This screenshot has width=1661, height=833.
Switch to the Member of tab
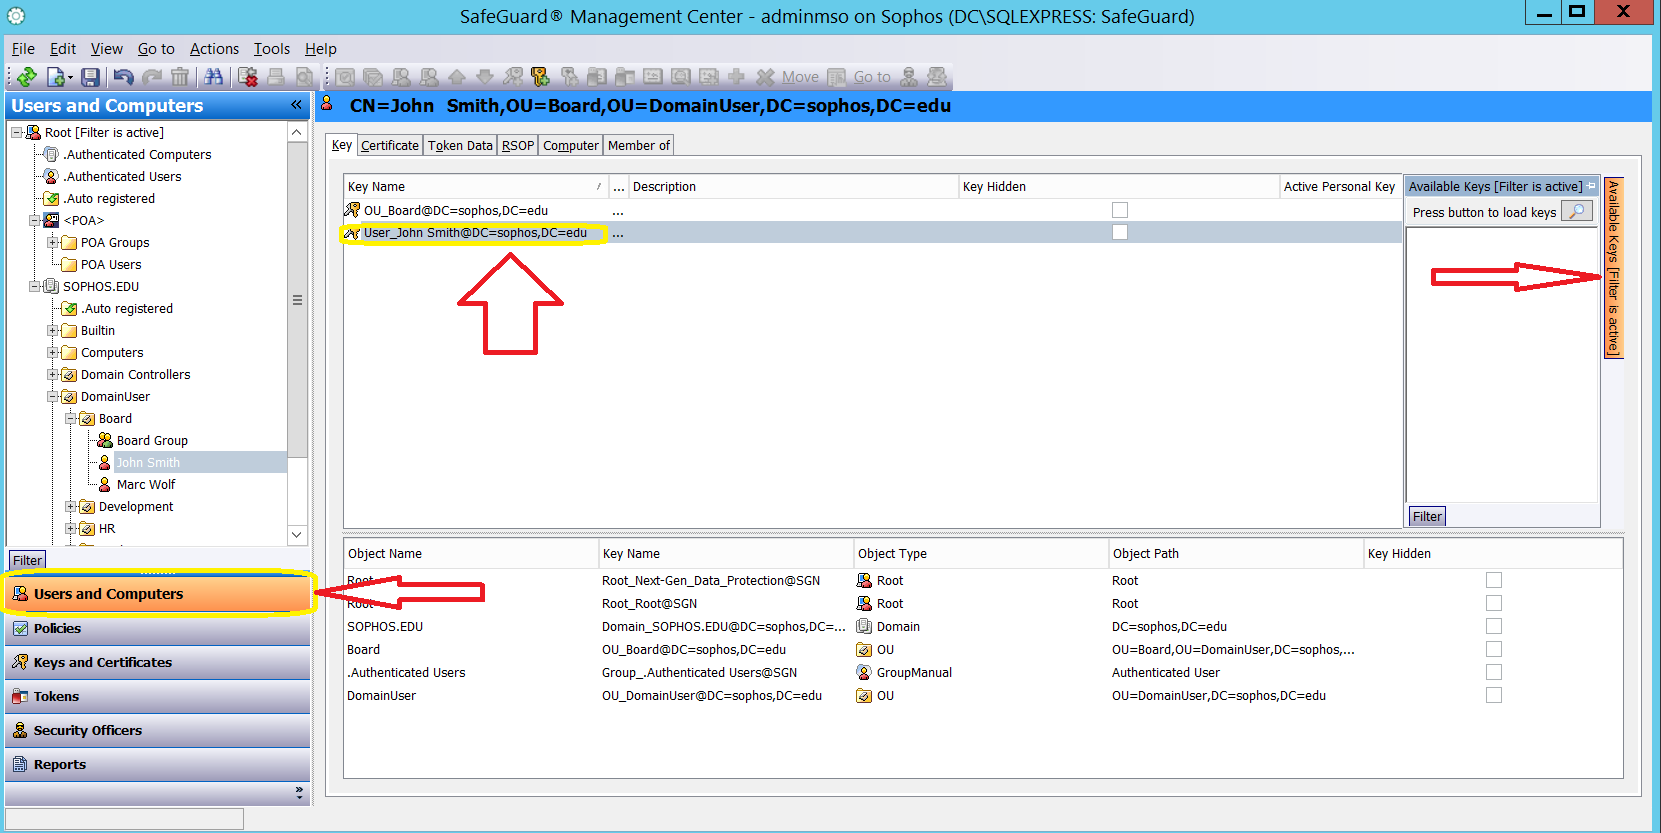click(x=639, y=145)
